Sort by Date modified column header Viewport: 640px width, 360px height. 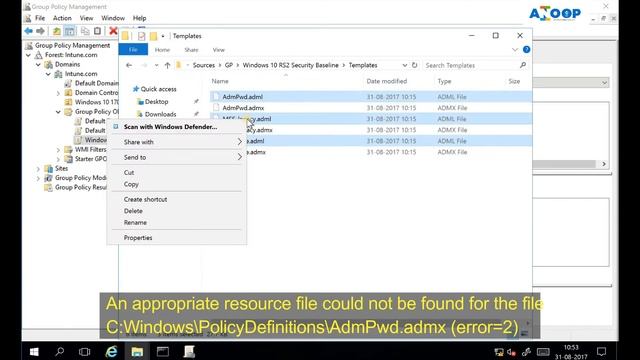387,81
